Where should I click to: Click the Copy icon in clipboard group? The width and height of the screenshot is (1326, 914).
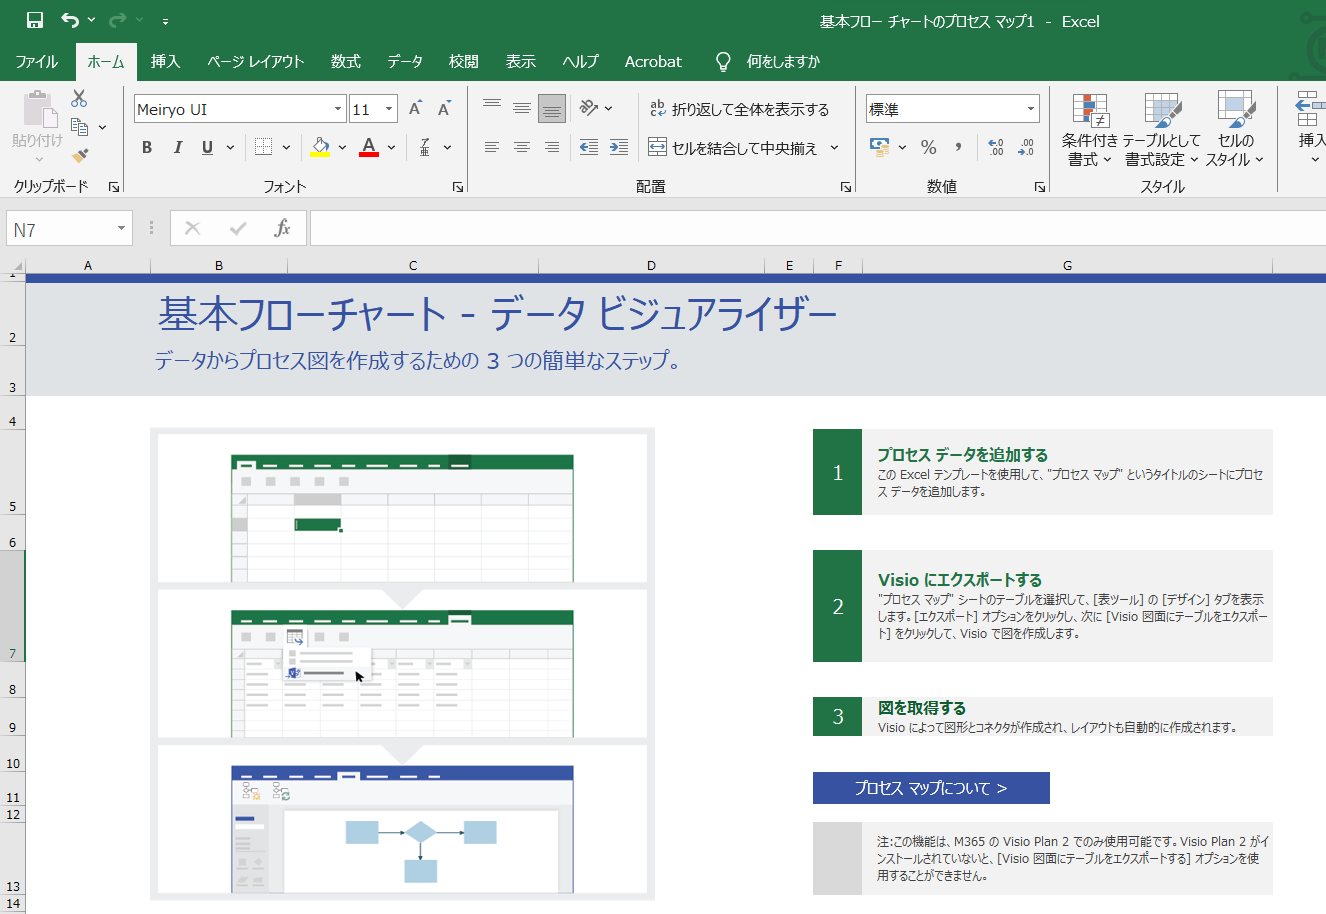(80, 127)
